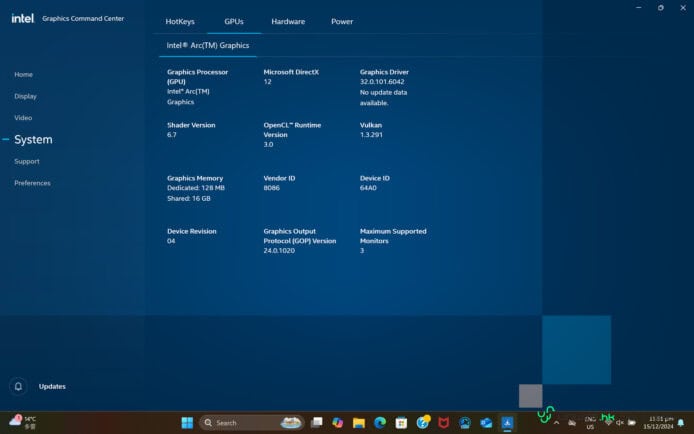The image size is (694, 434).
Task: Open the HotKeys tab
Action: 180,22
